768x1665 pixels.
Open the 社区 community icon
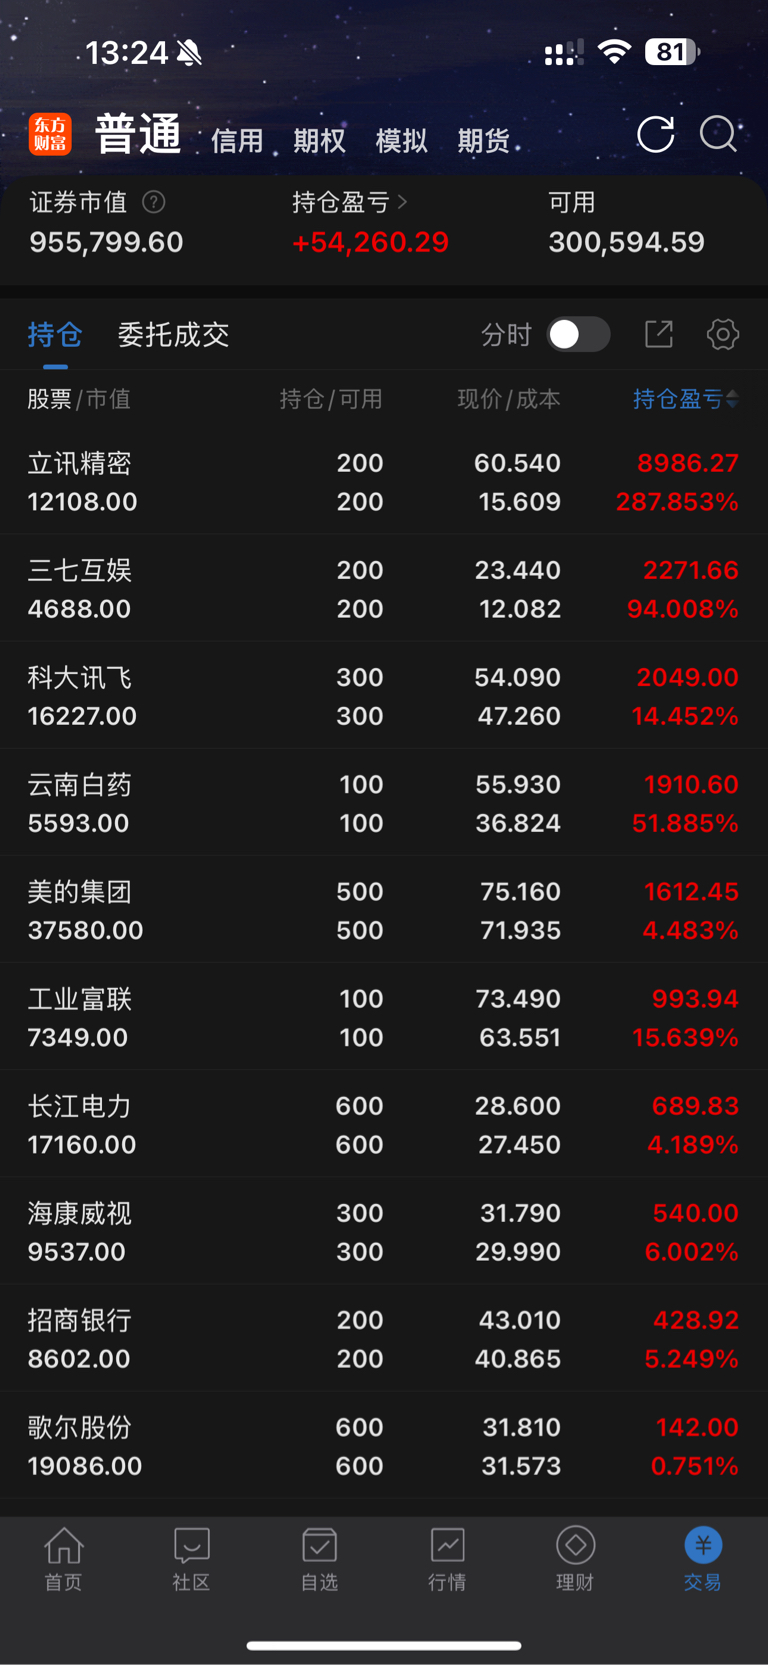[x=191, y=1558]
